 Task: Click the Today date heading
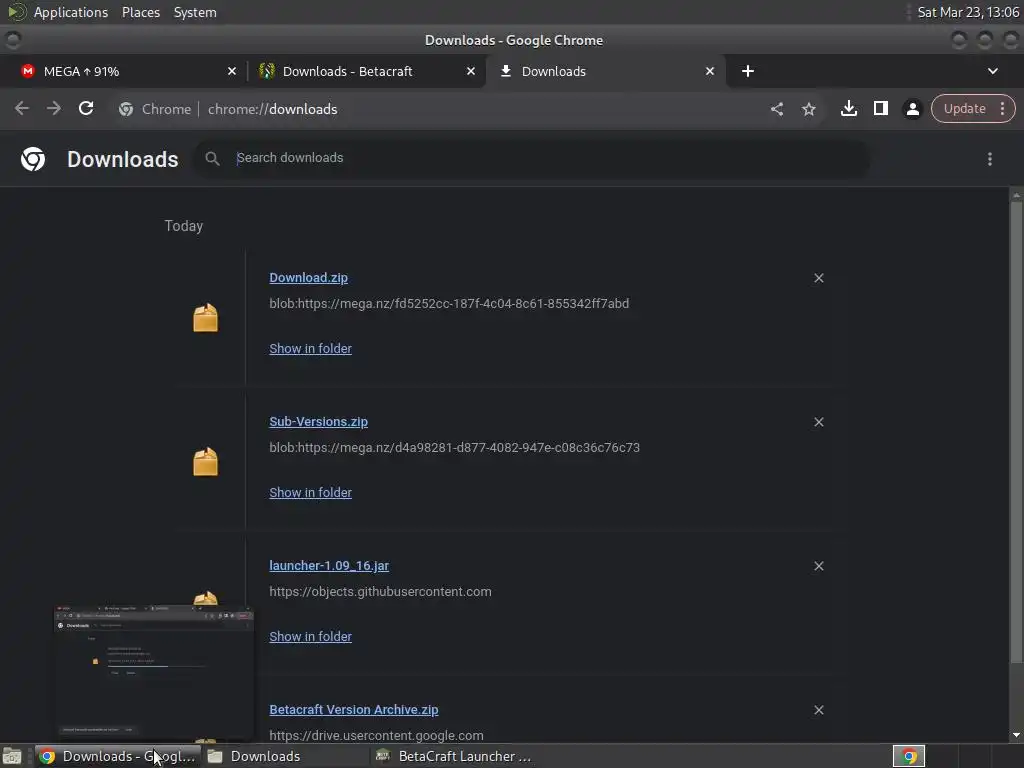pos(184,226)
